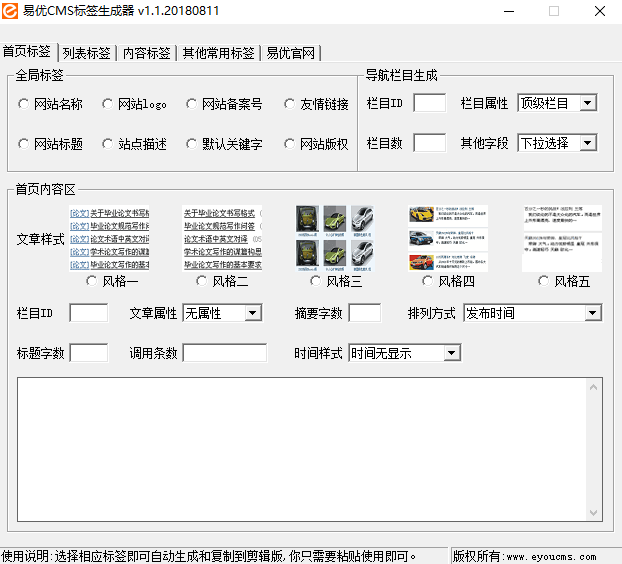The height and width of the screenshot is (564, 622).
Task: Select the 网站版权 radio option
Action: [290, 144]
